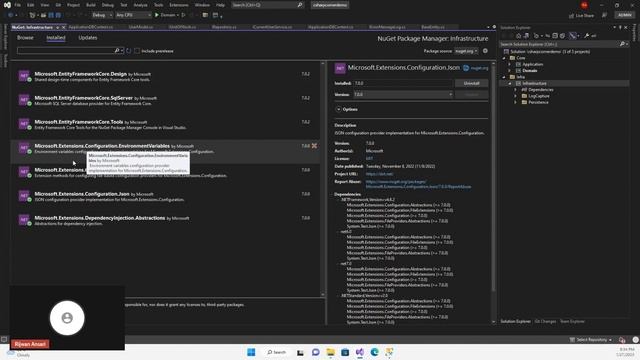Select Microsoft.EntityFrameworkCore.SqlServer package
The image size is (640, 360).
[x=165, y=100]
